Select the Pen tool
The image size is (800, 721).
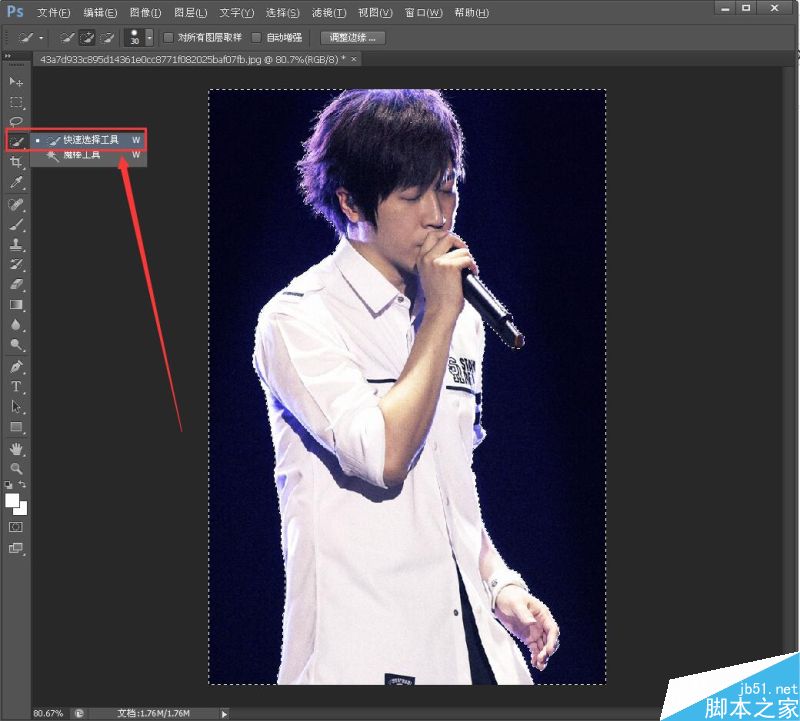(x=16, y=366)
